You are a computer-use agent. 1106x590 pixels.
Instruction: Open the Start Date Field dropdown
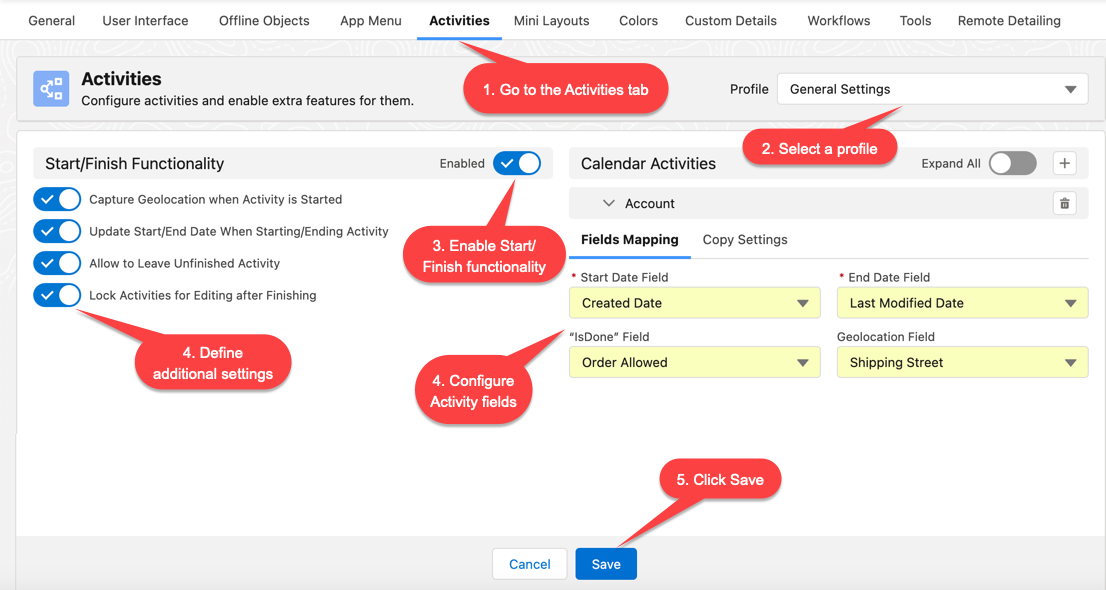(694, 302)
